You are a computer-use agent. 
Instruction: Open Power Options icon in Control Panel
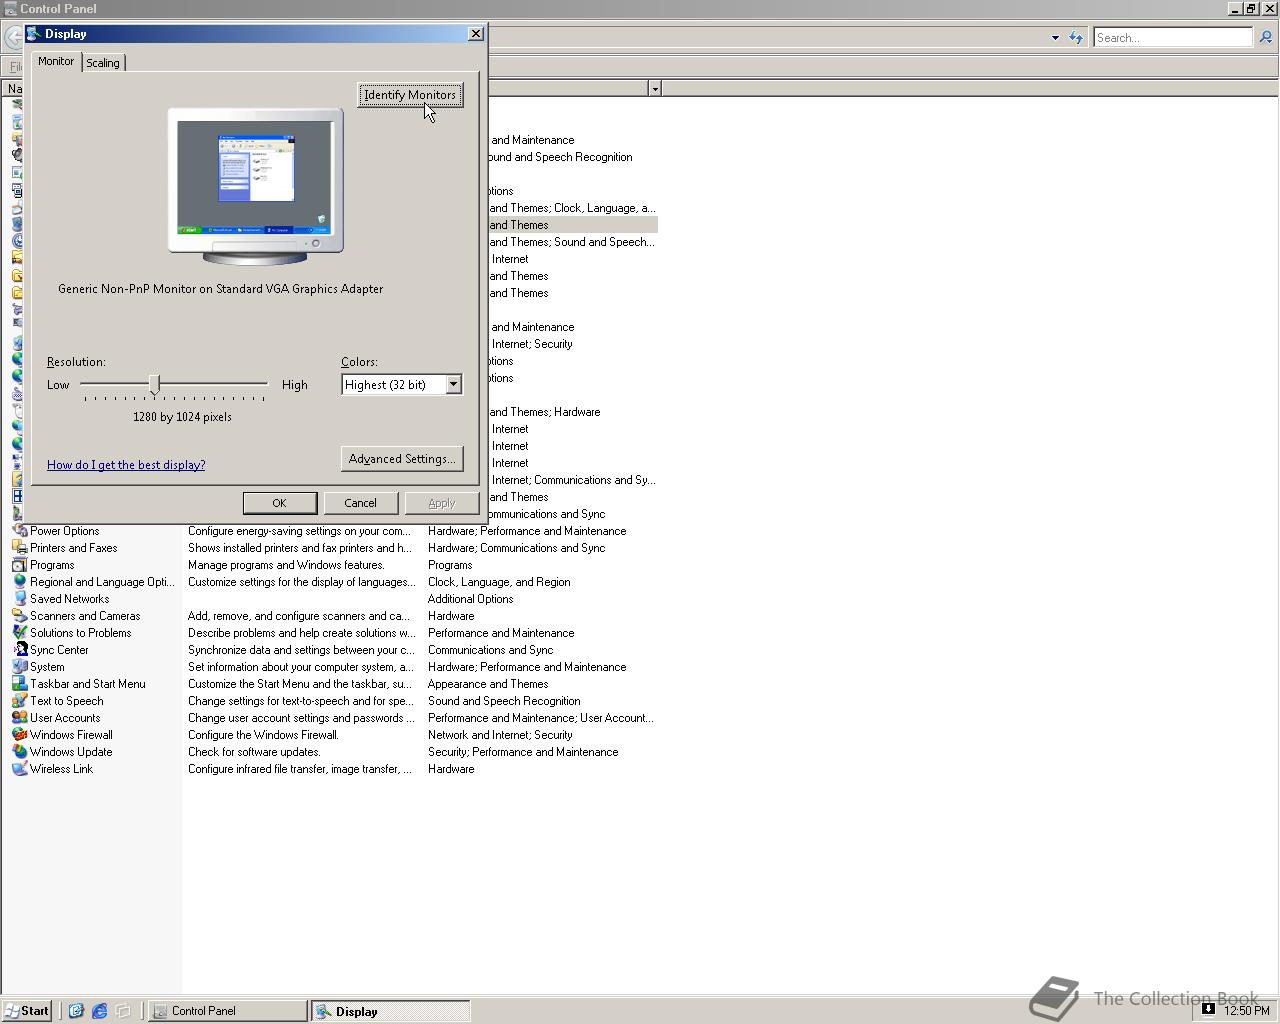pos(19,531)
